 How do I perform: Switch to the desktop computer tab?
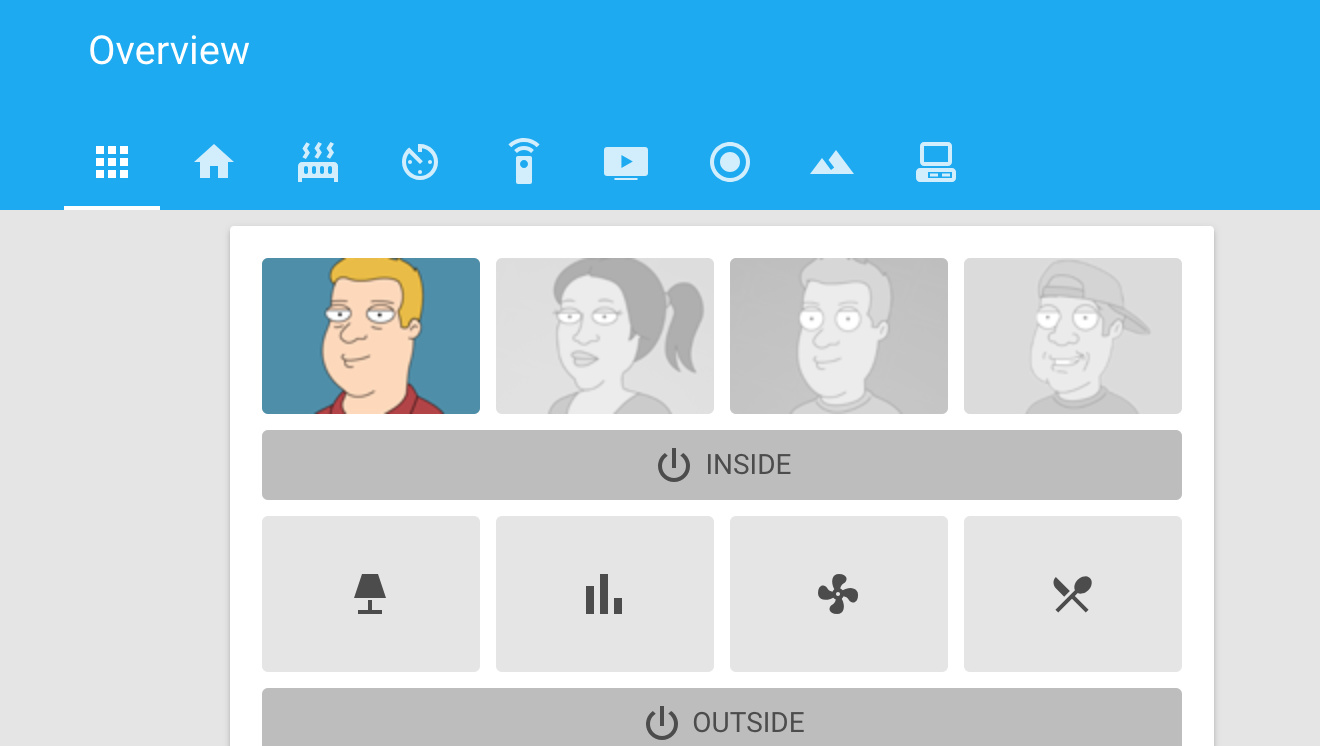click(936, 162)
